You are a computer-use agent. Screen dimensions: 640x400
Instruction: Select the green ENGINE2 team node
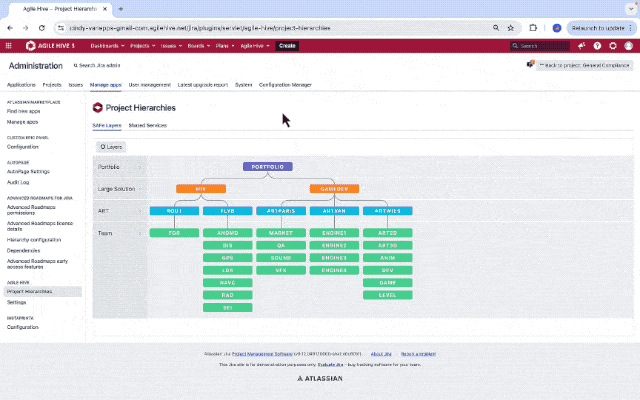[x=334, y=245]
